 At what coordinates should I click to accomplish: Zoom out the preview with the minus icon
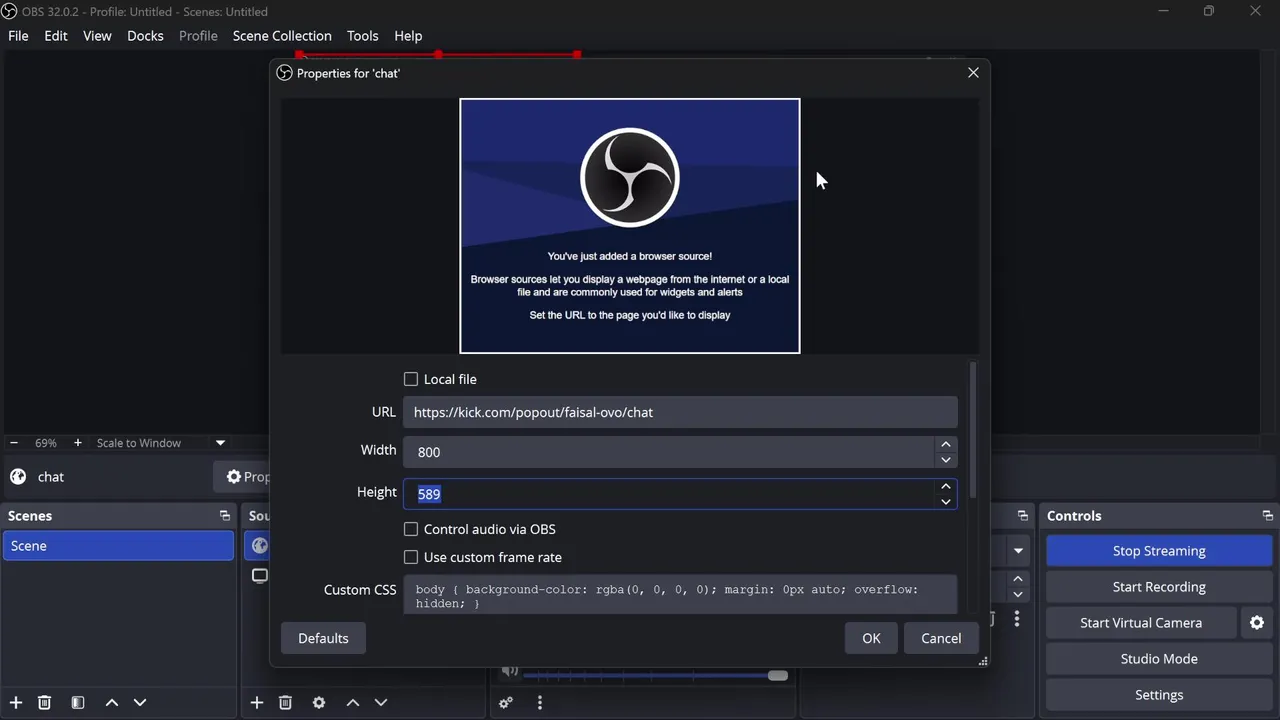point(14,443)
